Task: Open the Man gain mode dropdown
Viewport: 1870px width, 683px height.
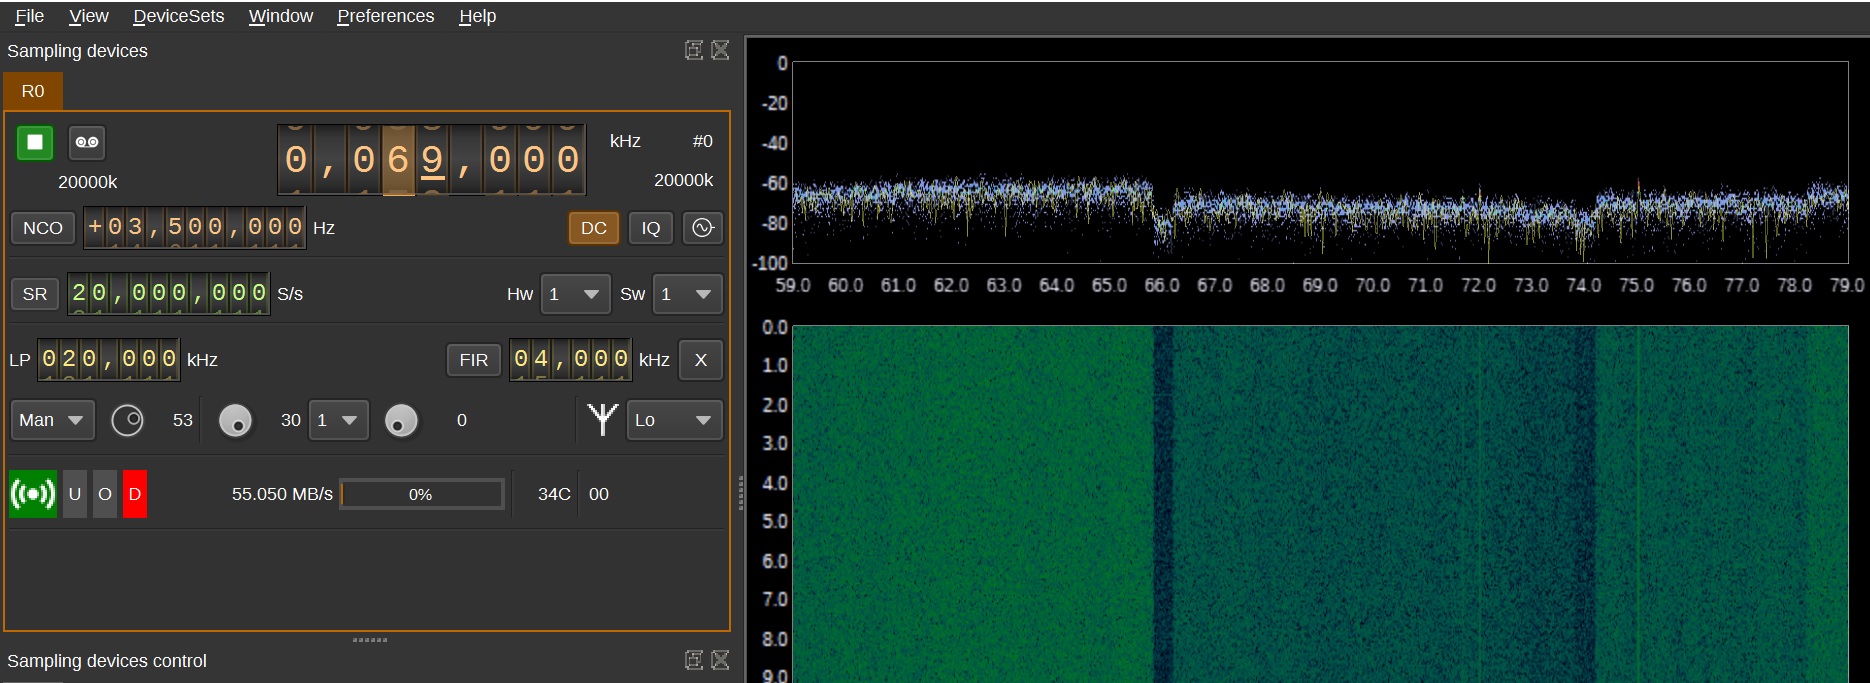Action: [x=53, y=420]
